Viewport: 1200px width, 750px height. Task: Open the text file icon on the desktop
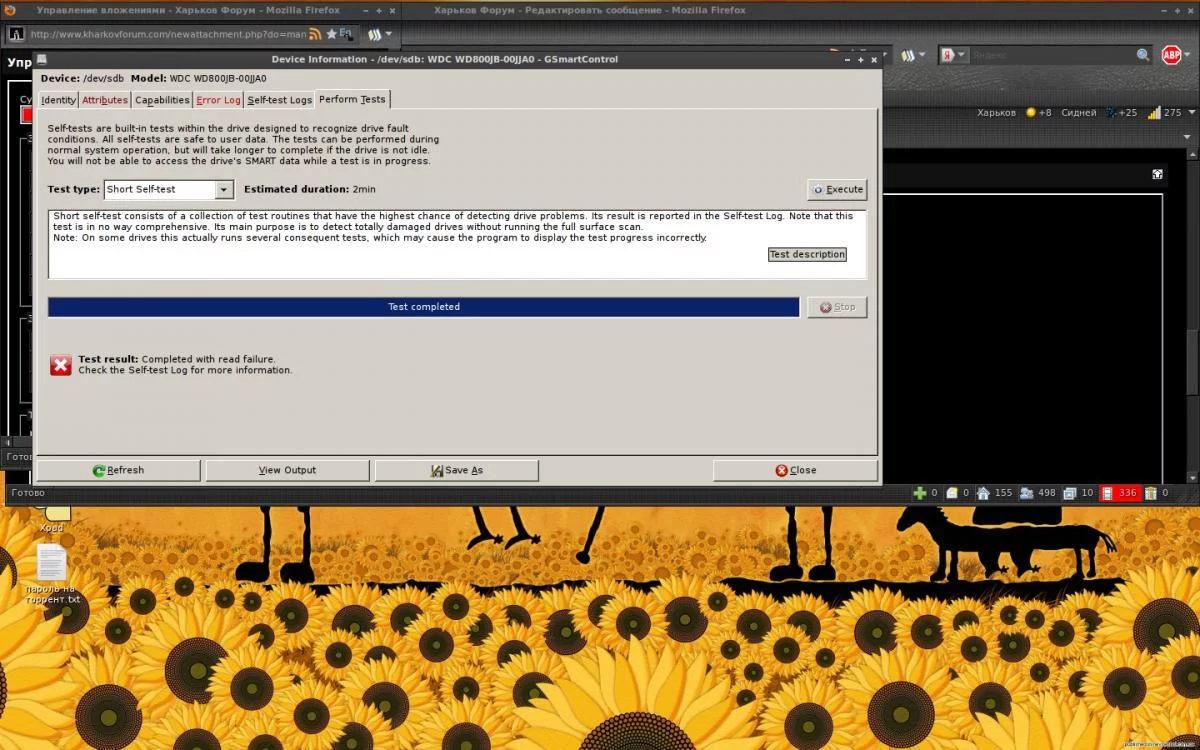(51, 562)
